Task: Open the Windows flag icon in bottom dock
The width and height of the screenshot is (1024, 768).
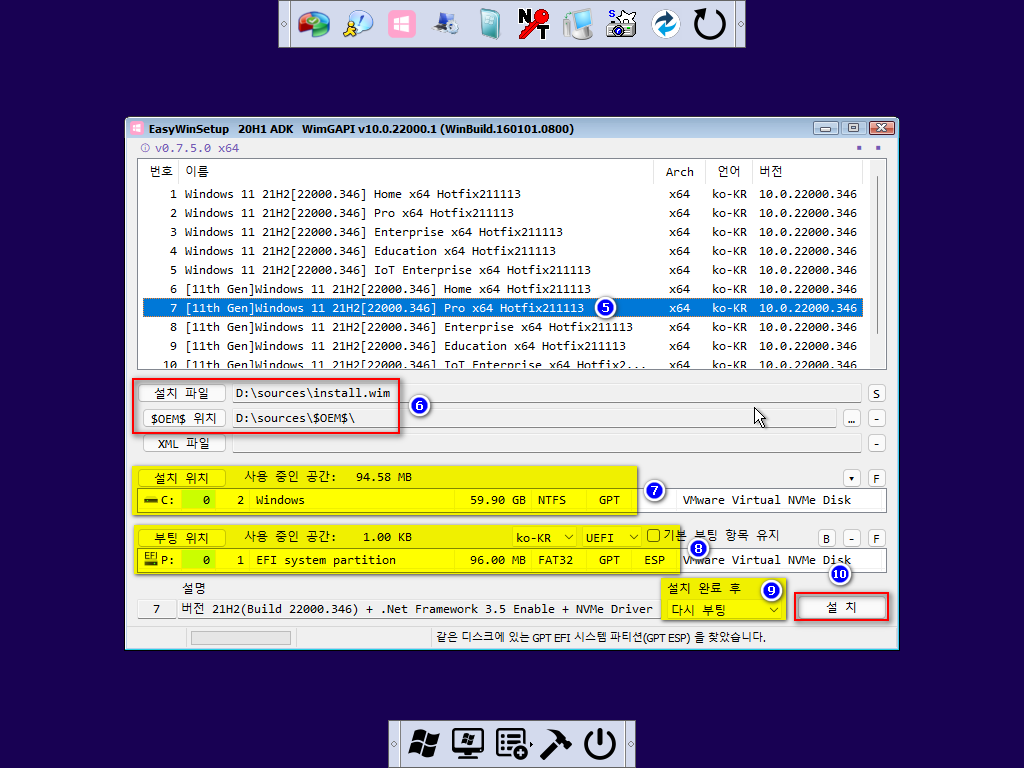Action: pos(424,744)
